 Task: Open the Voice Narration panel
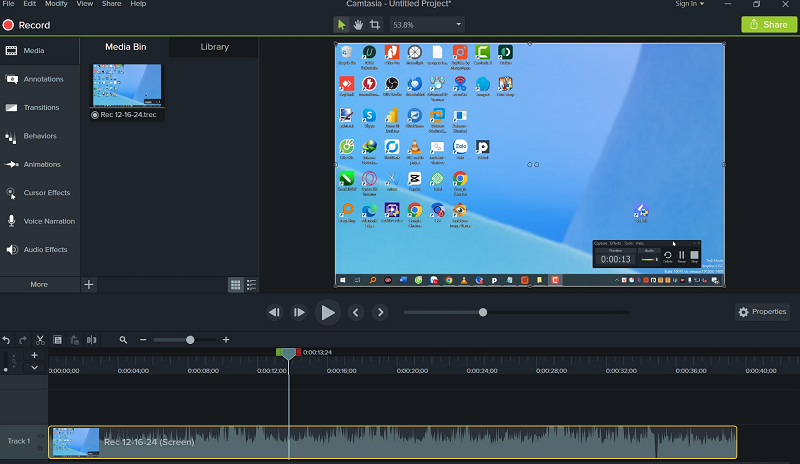click(39, 221)
